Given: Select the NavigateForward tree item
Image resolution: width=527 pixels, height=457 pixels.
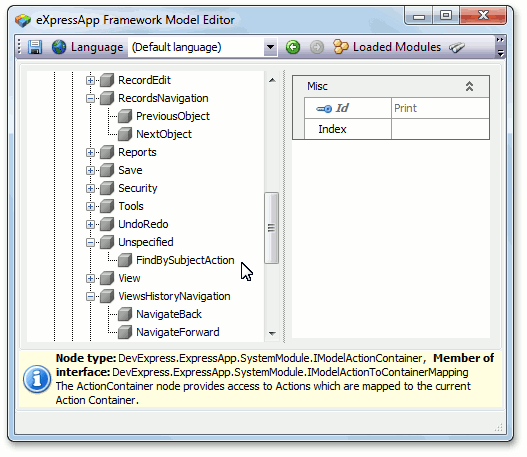Looking at the screenshot, I should click(177, 332).
